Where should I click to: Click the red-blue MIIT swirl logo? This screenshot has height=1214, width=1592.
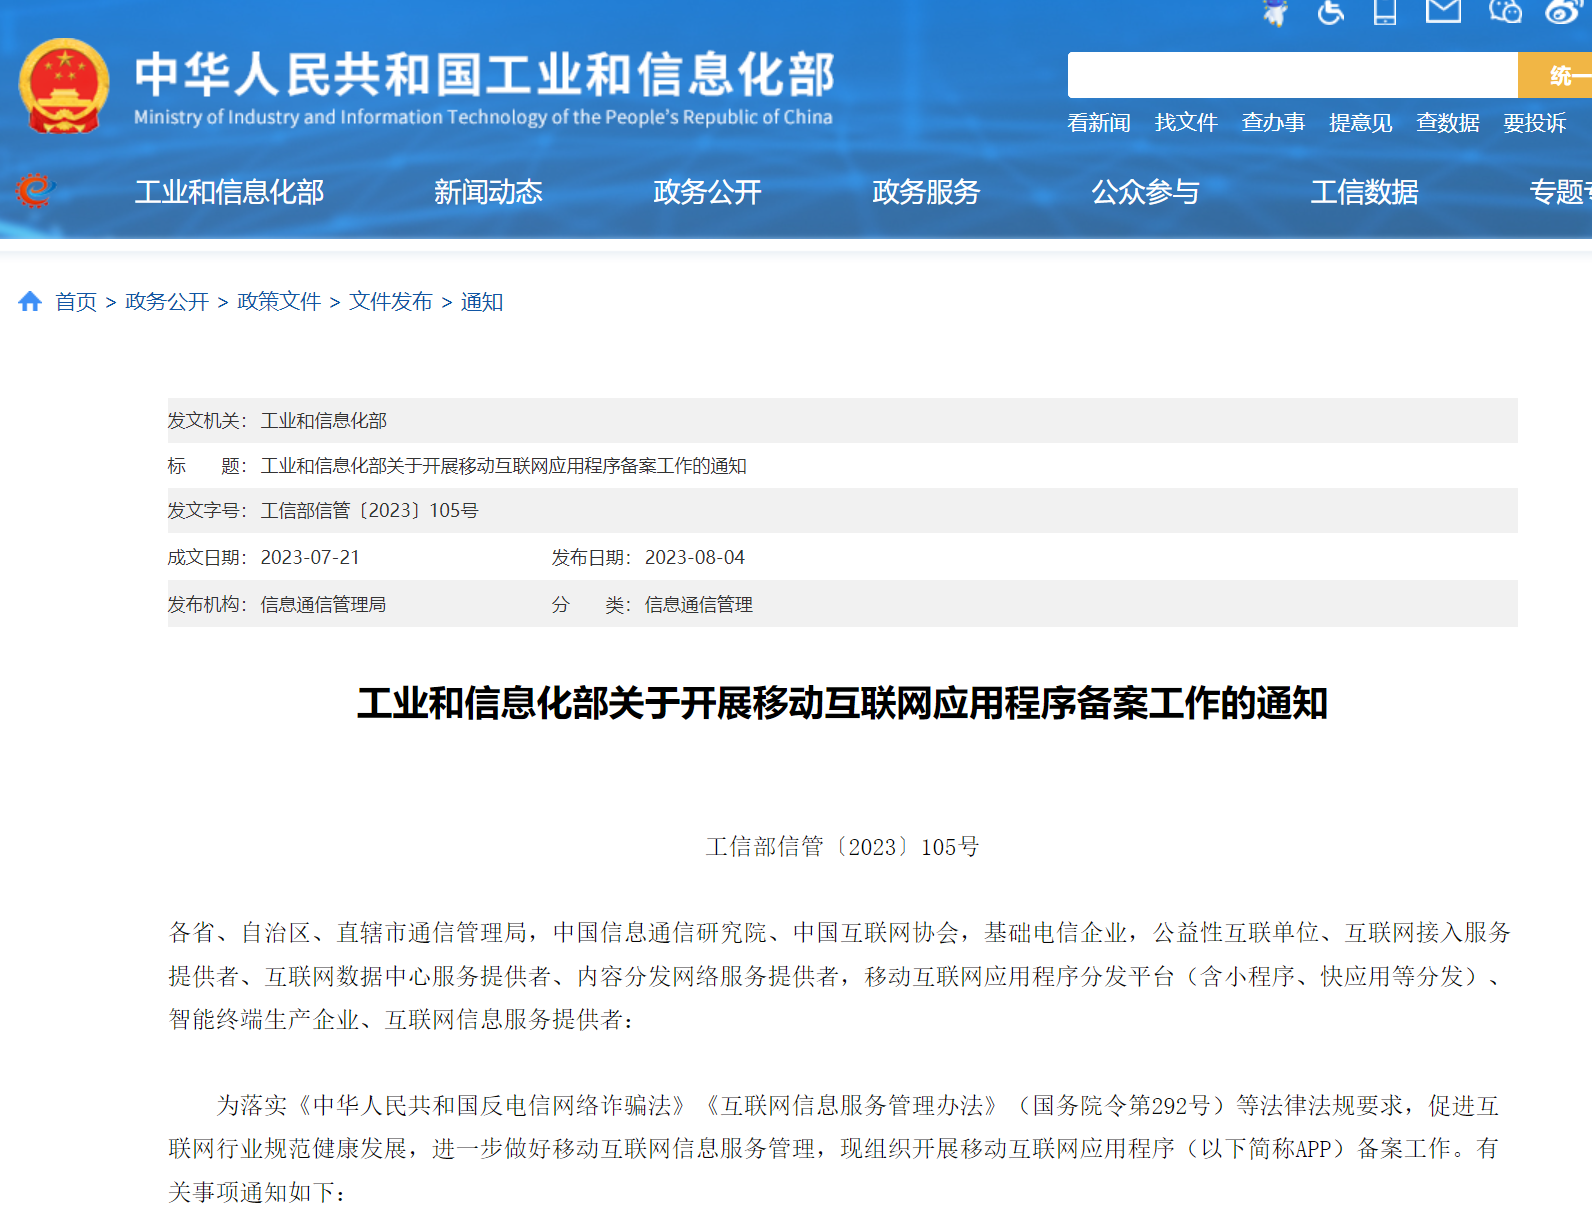tap(35, 190)
